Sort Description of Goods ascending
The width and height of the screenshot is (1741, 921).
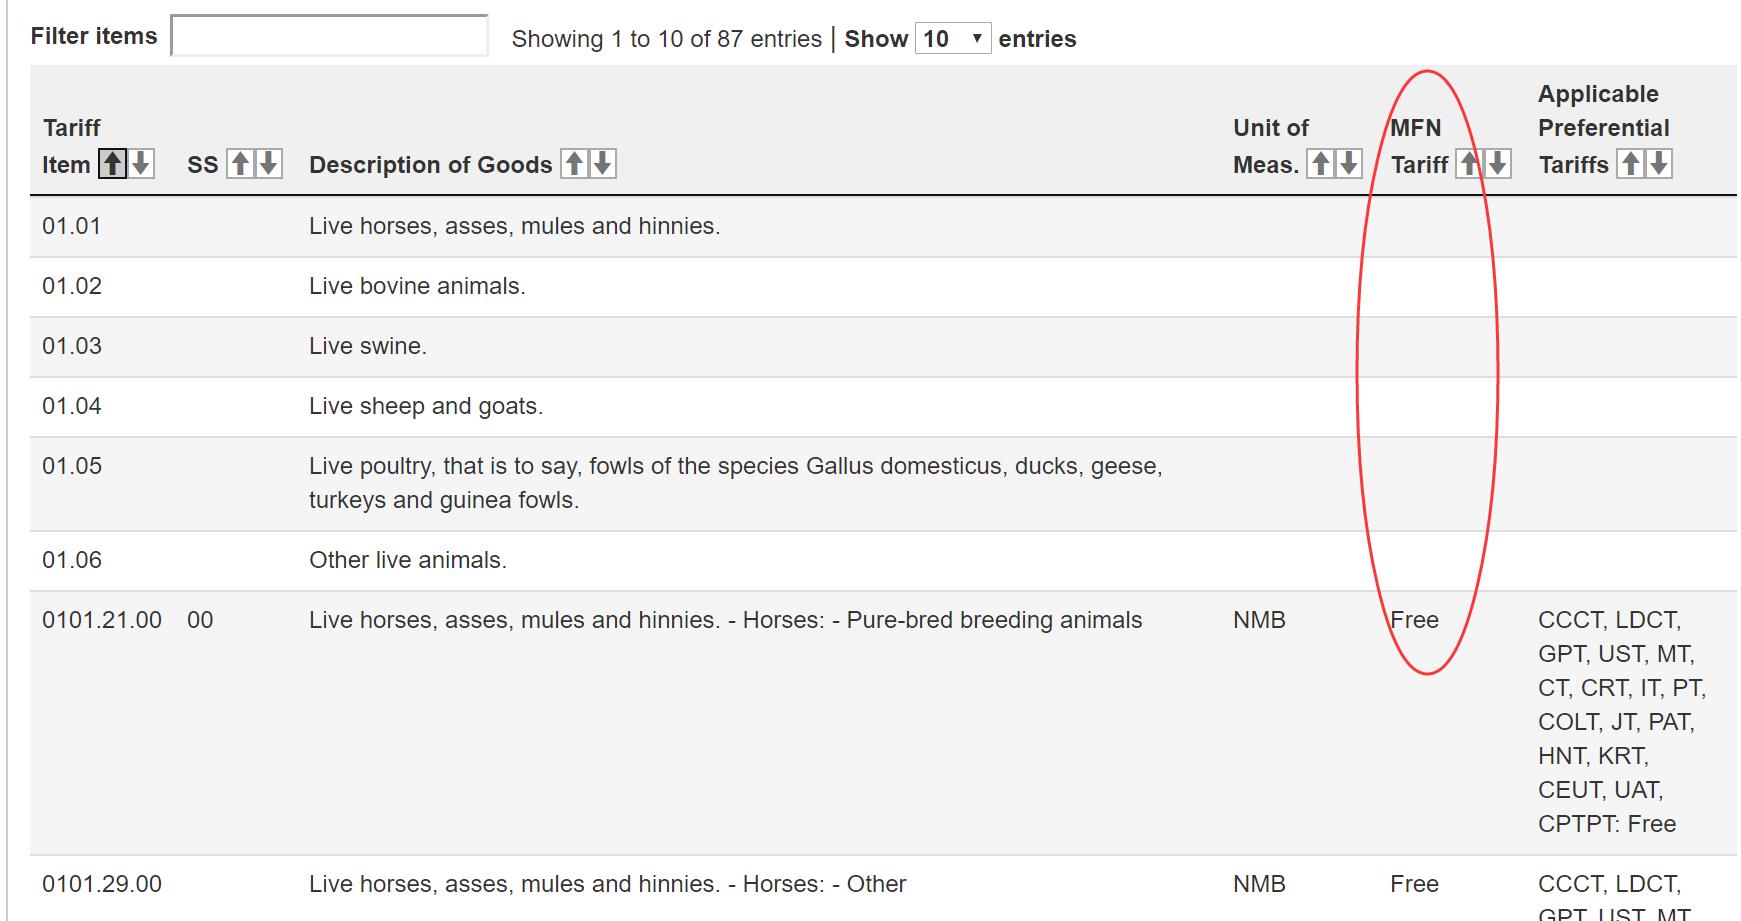click(x=574, y=164)
